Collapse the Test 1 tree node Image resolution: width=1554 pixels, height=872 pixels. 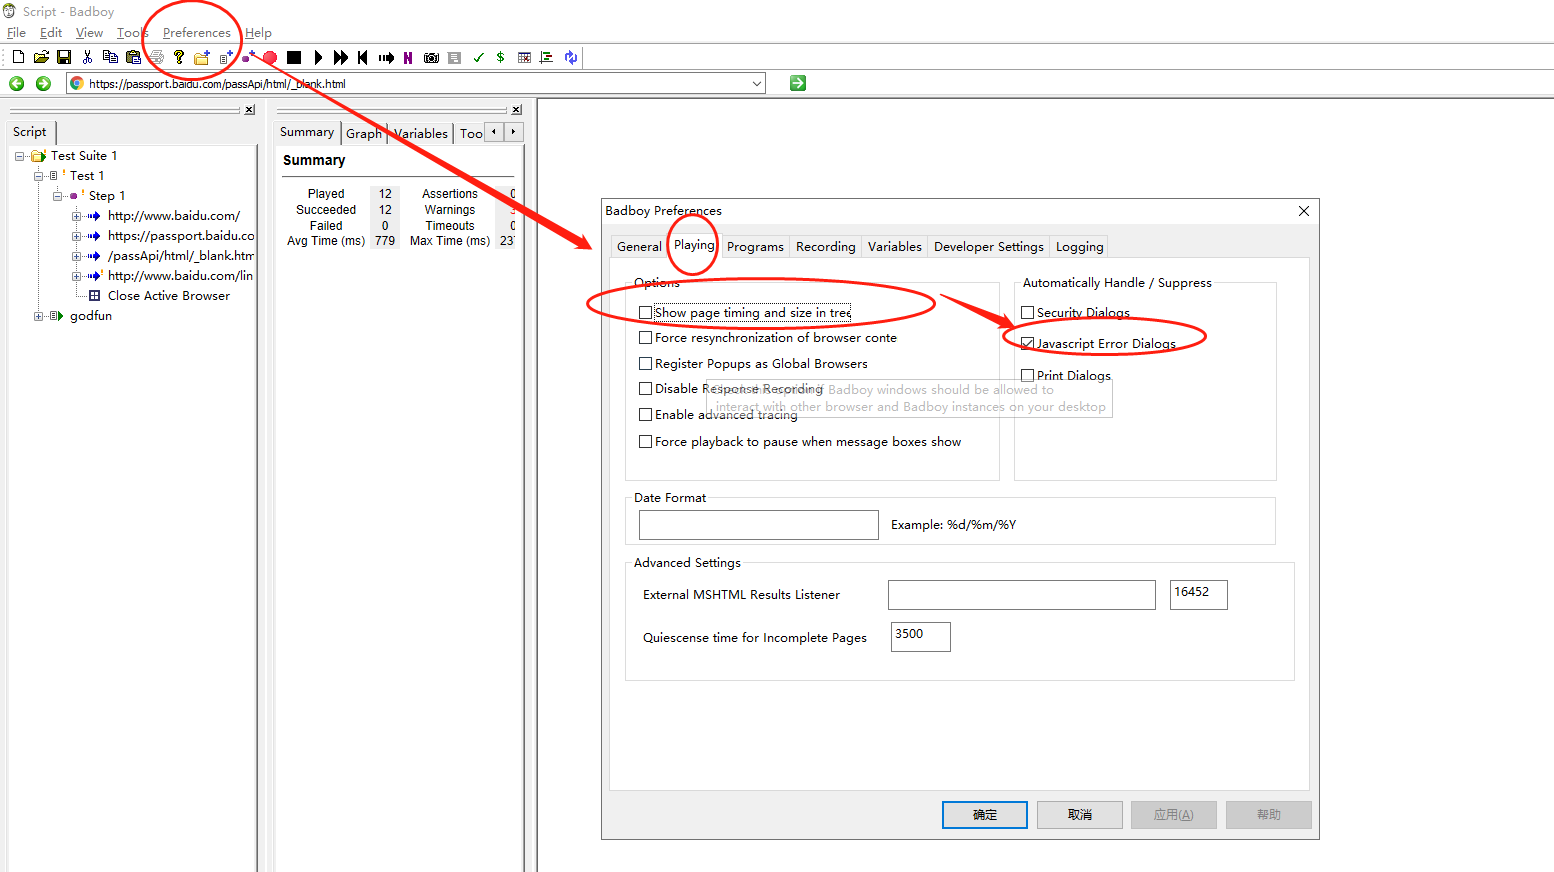click(x=39, y=176)
